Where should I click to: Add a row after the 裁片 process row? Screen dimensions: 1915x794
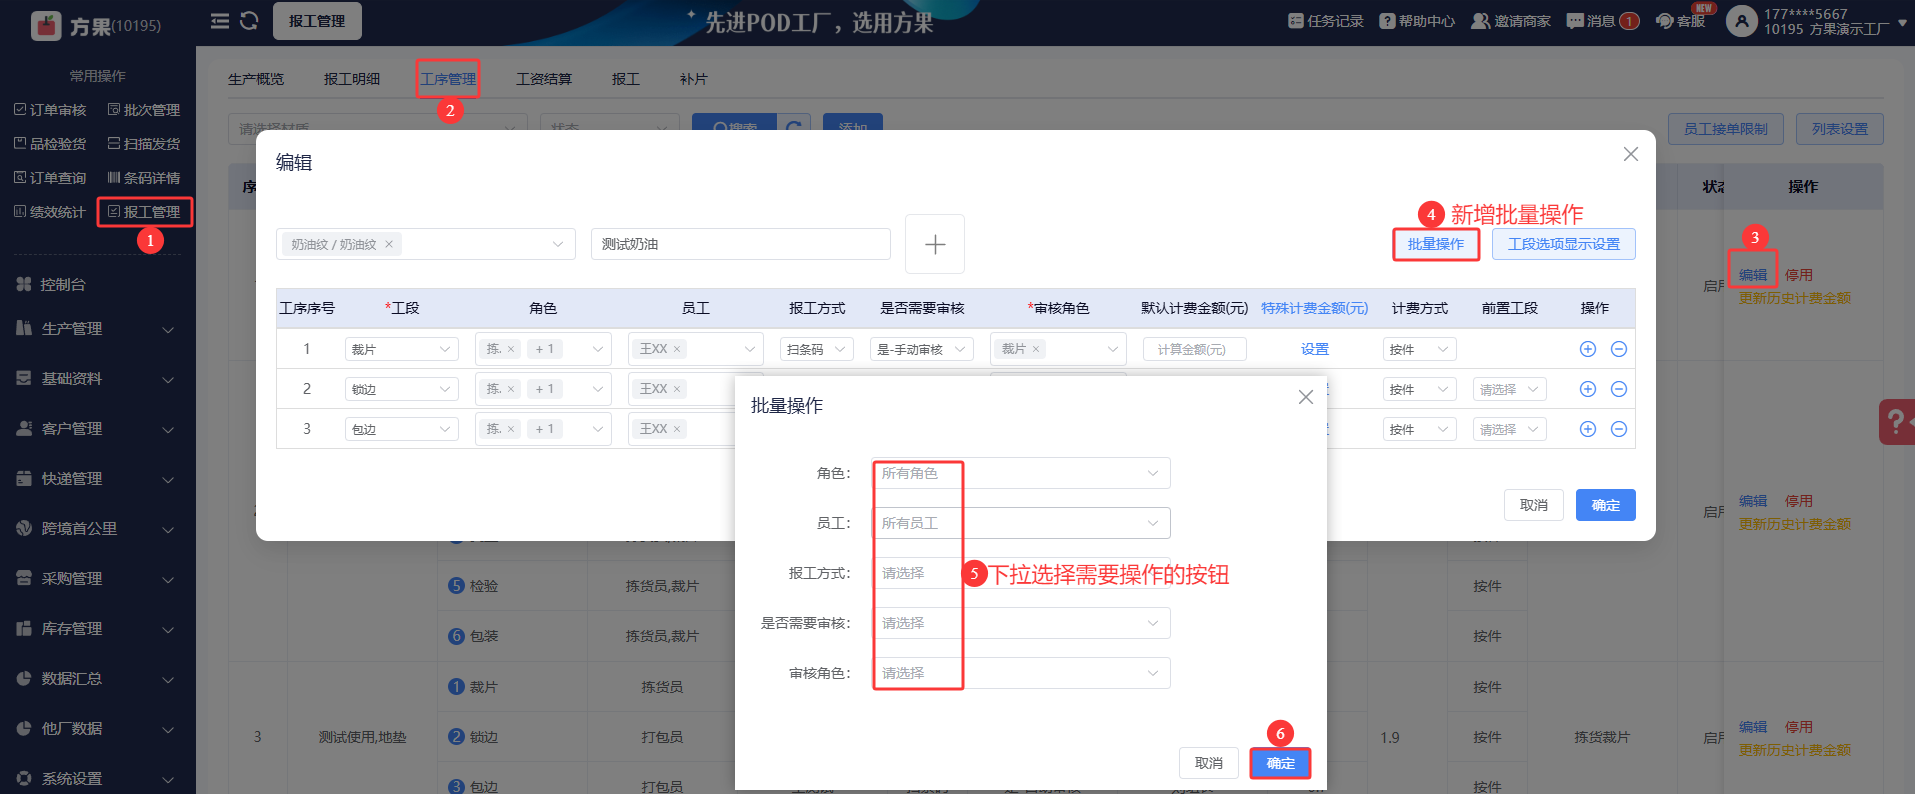(x=1587, y=349)
